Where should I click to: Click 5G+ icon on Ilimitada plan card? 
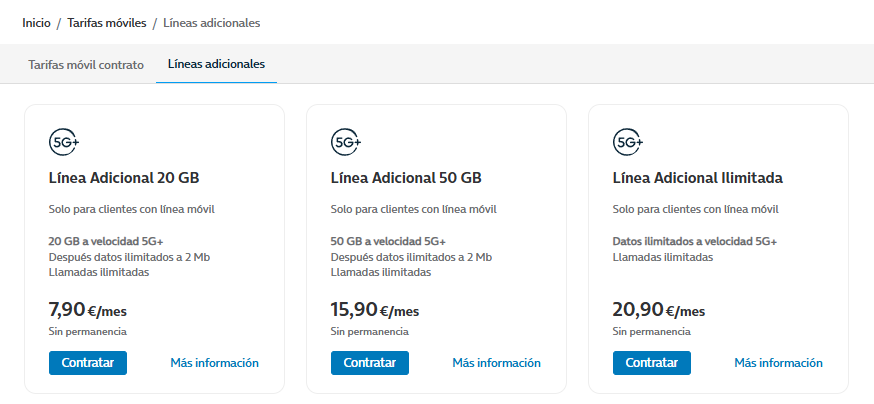(628, 143)
